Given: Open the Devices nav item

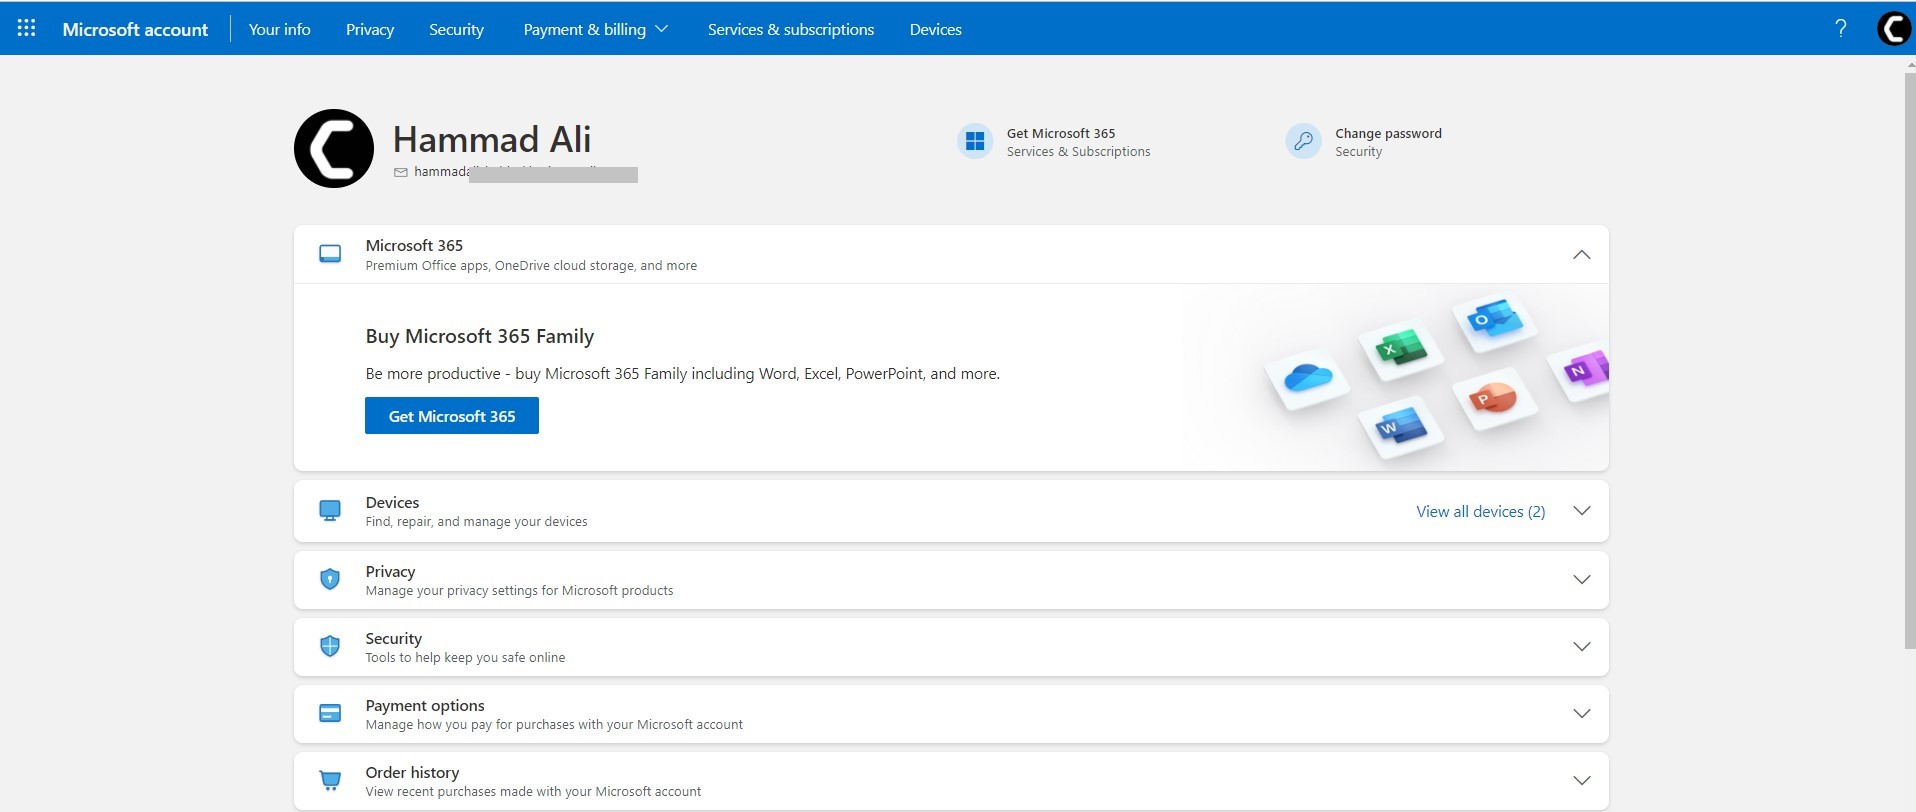Looking at the screenshot, I should (x=936, y=29).
